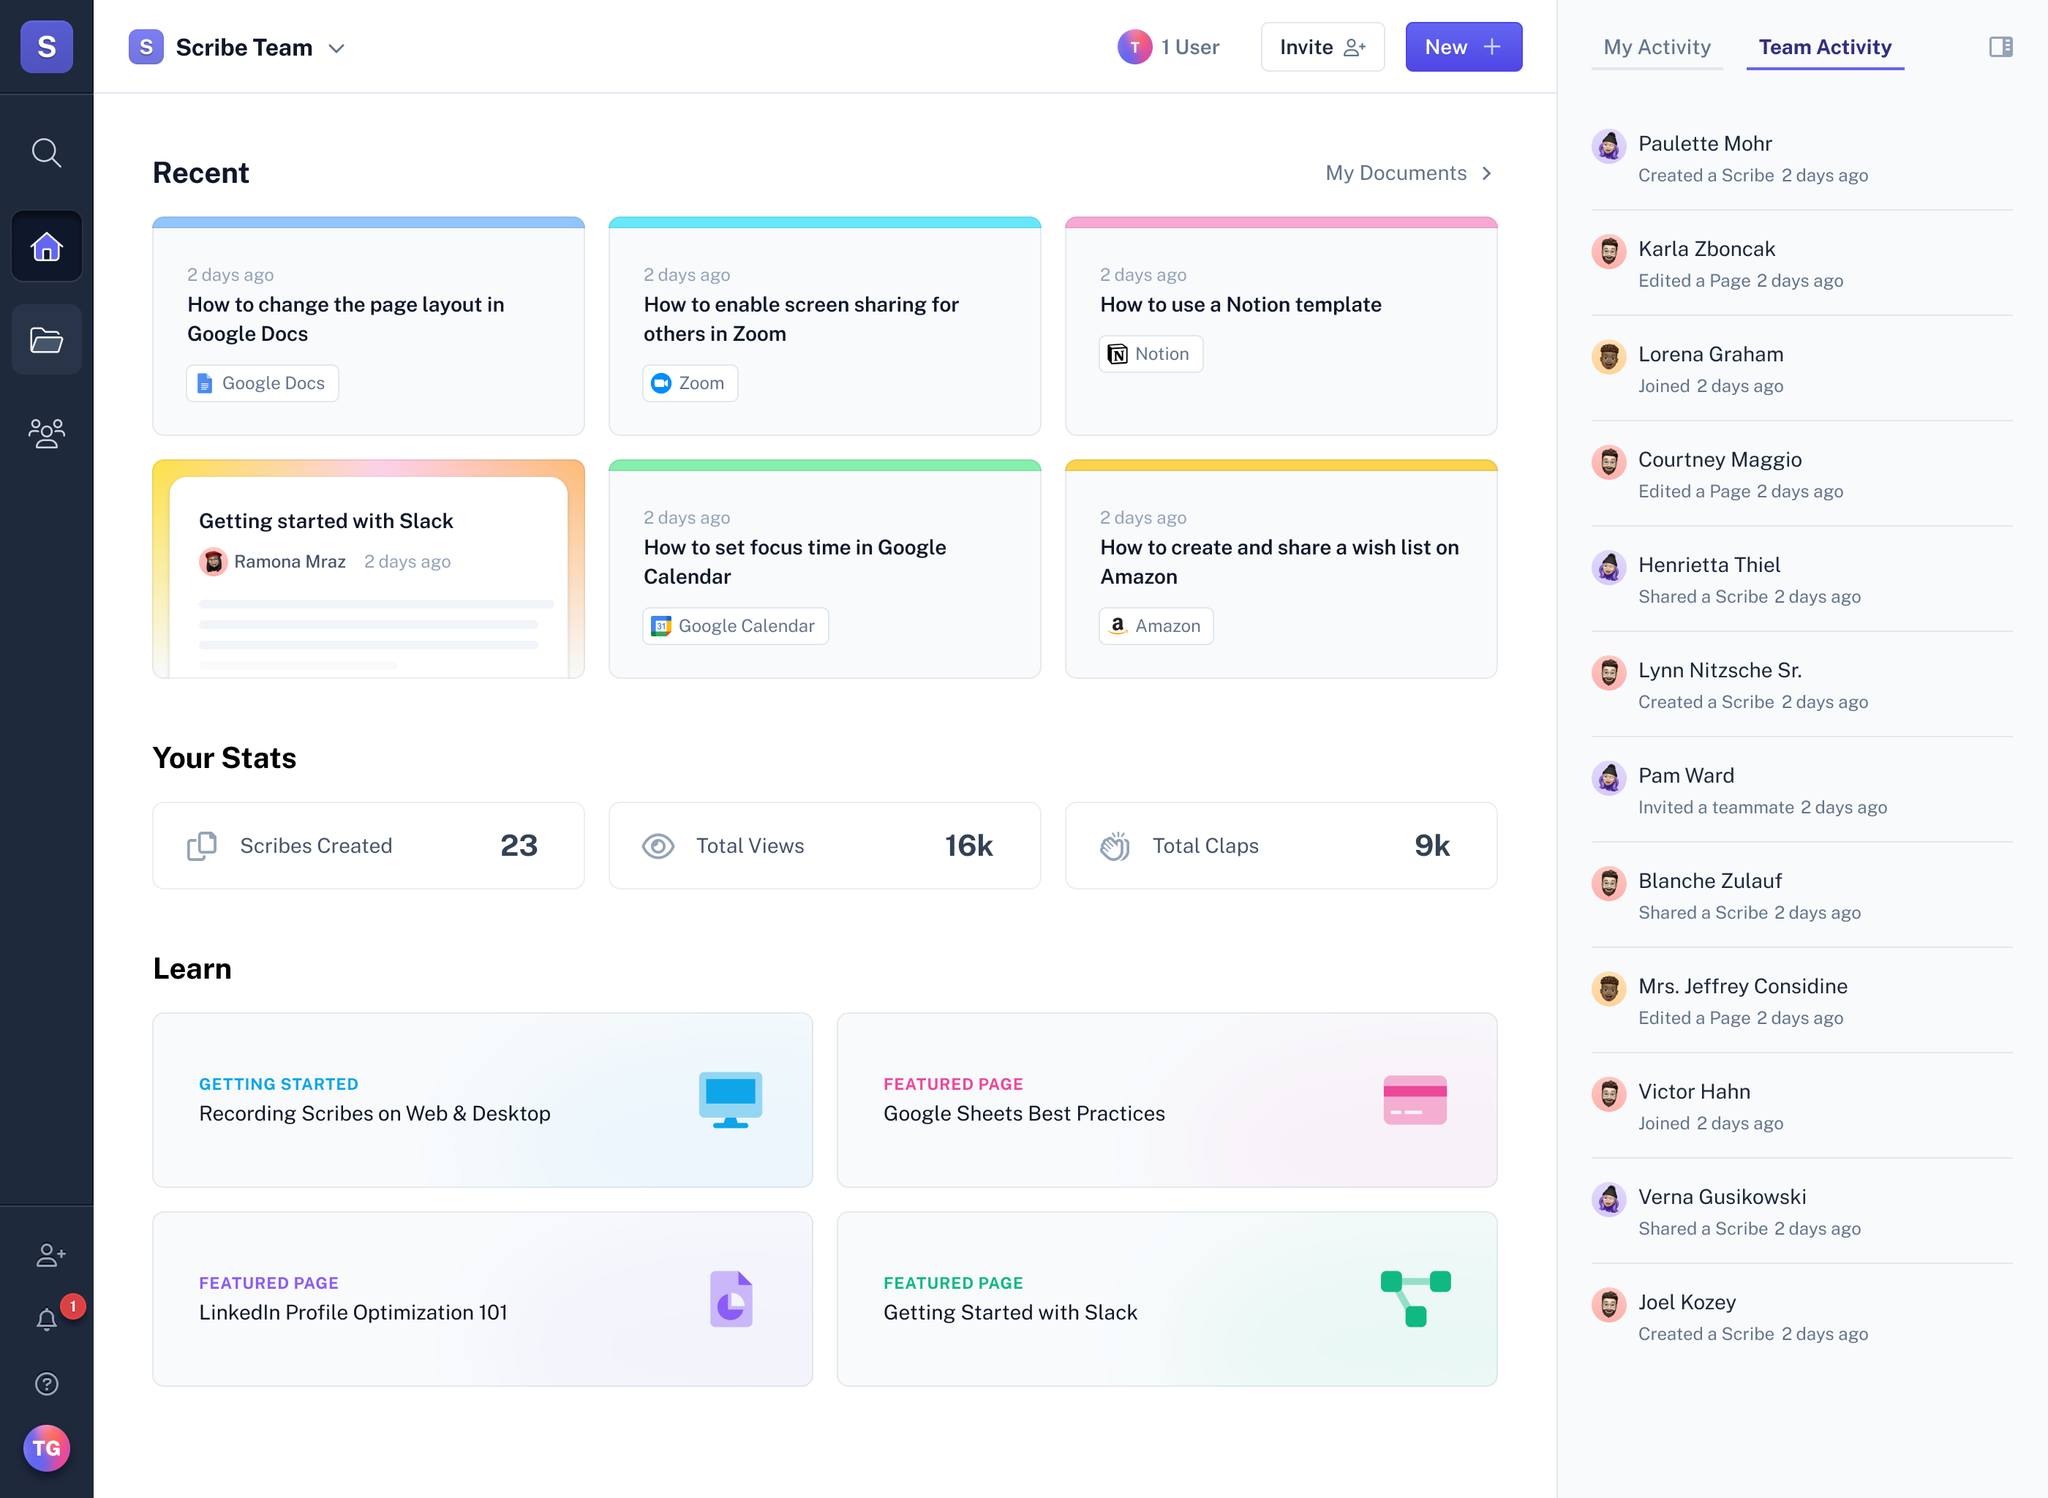2048x1498 pixels.
Task: Select Pam Ward's invited teammate entry
Action: point(1801,790)
